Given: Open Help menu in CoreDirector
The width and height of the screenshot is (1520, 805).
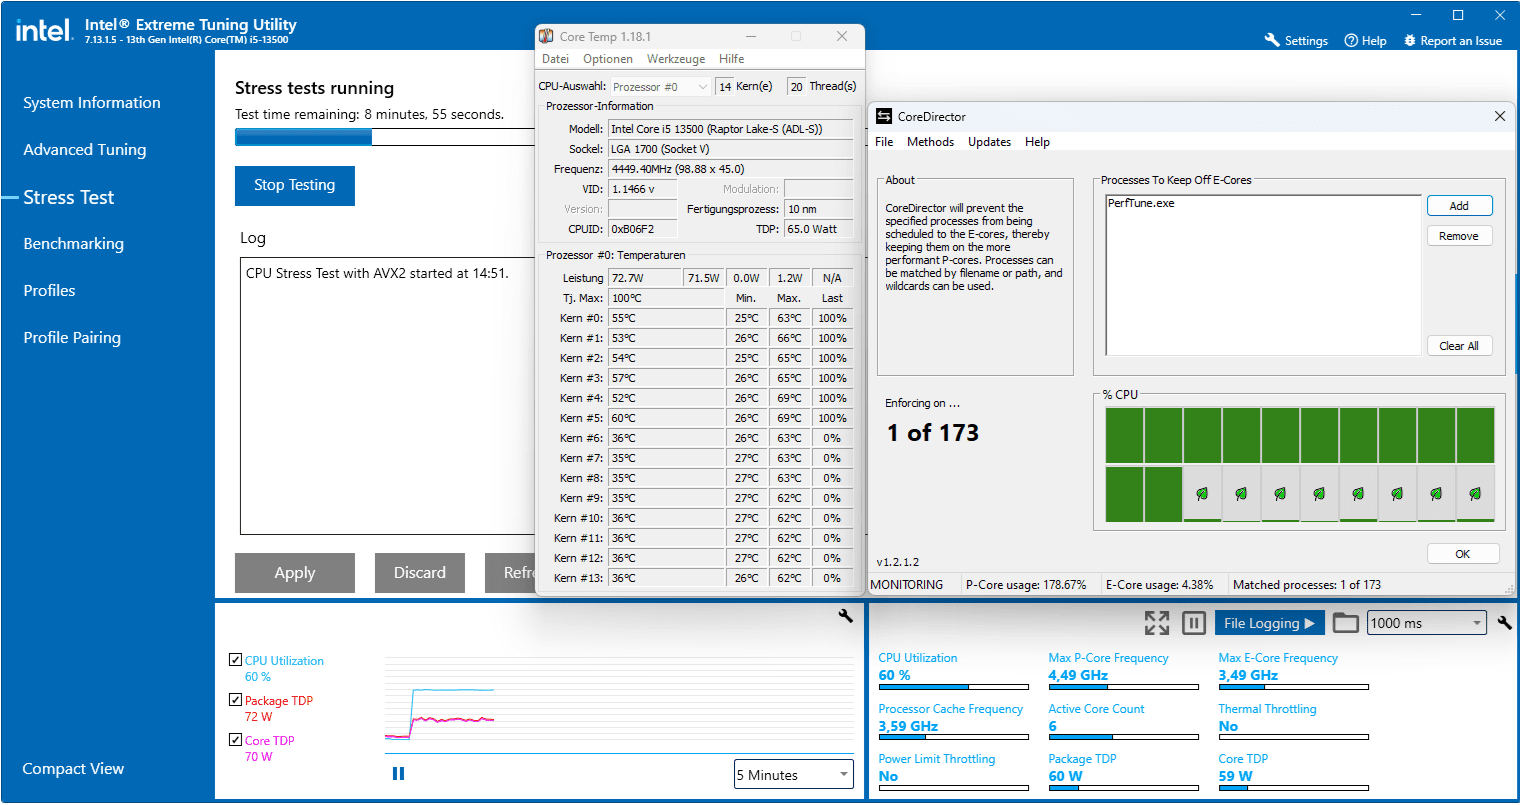Looking at the screenshot, I should [x=1037, y=142].
